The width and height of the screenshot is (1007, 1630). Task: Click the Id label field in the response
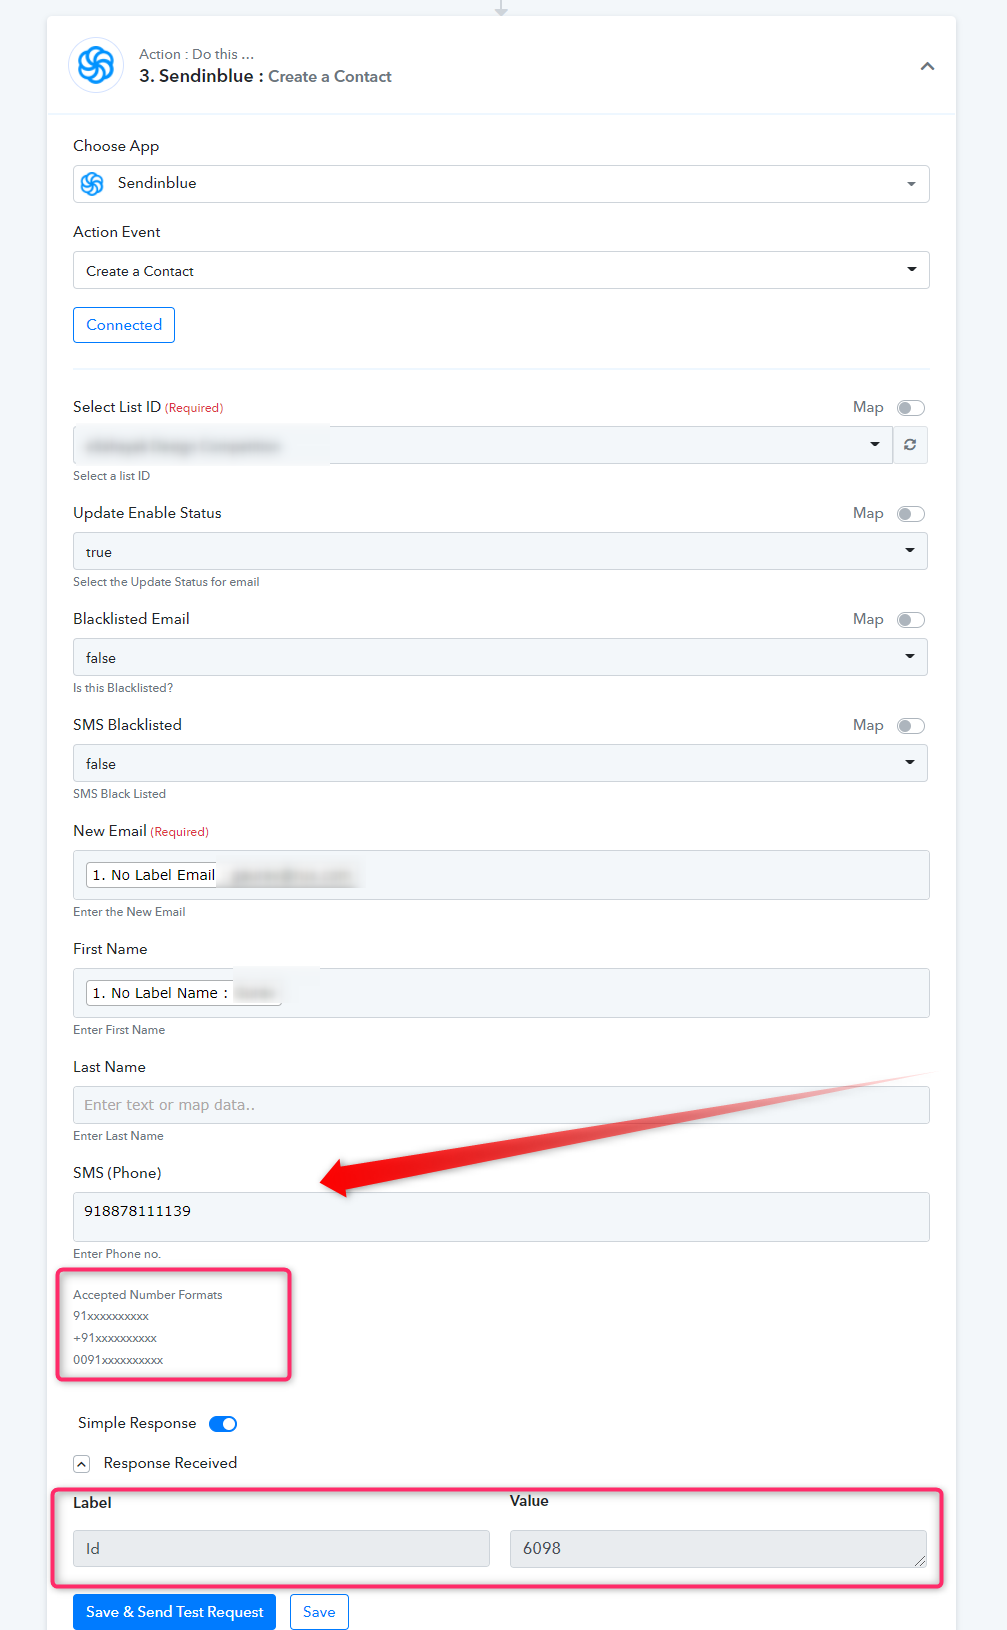coord(281,1548)
